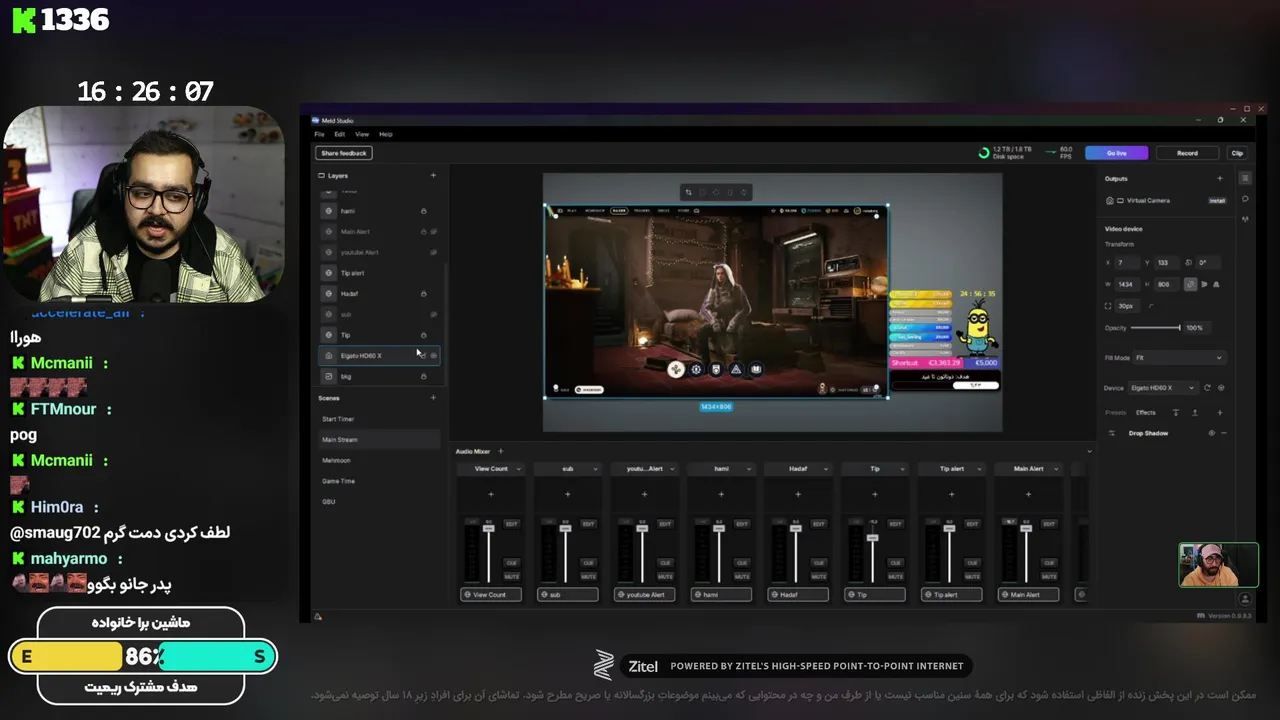Click the Tip alert layer icon

click(x=329, y=273)
